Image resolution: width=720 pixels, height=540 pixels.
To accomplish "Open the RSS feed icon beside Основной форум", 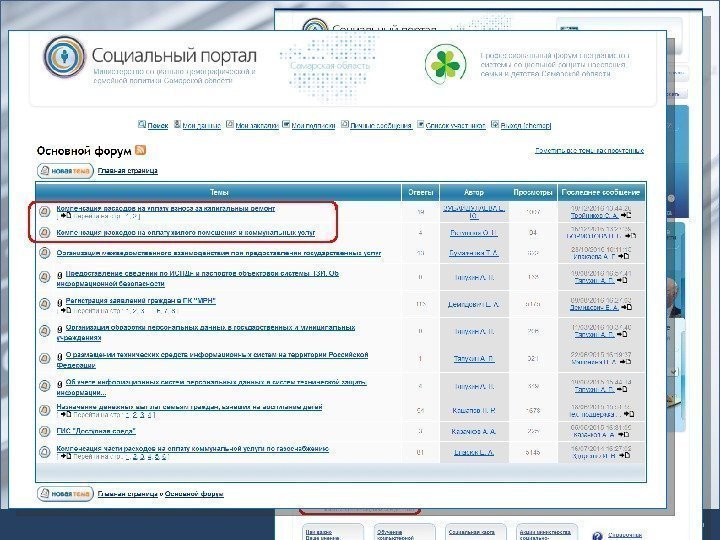I will pos(141,150).
